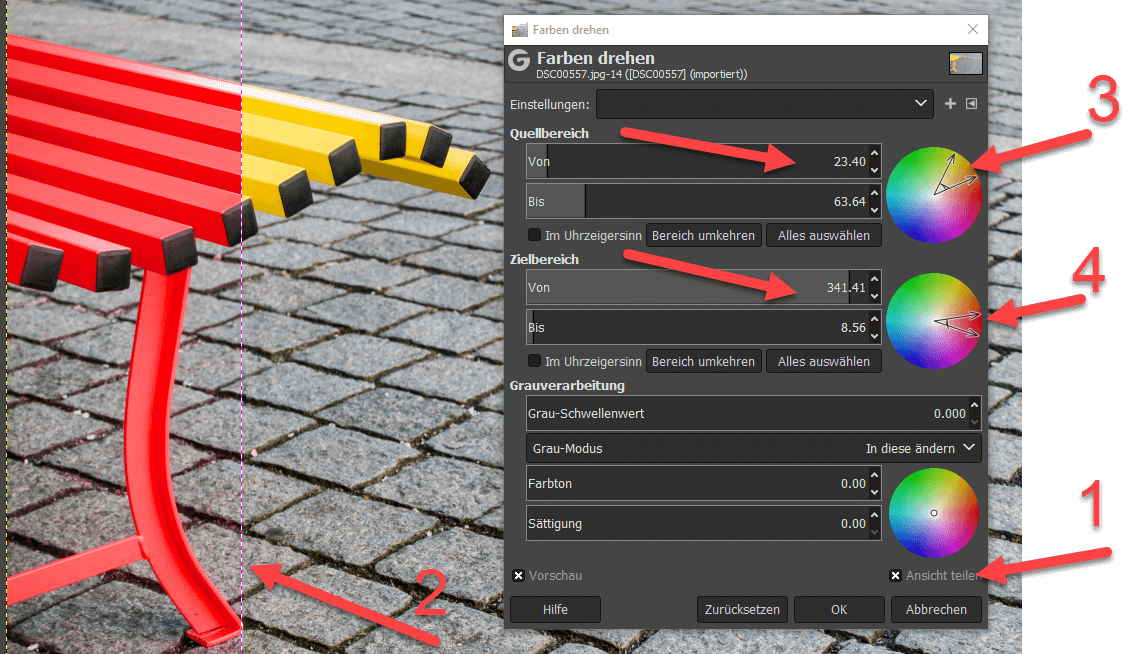This screenshot has height=654, width=1133.
Task: Click the image preview thumbnail in dialog header
Action: 965,64
